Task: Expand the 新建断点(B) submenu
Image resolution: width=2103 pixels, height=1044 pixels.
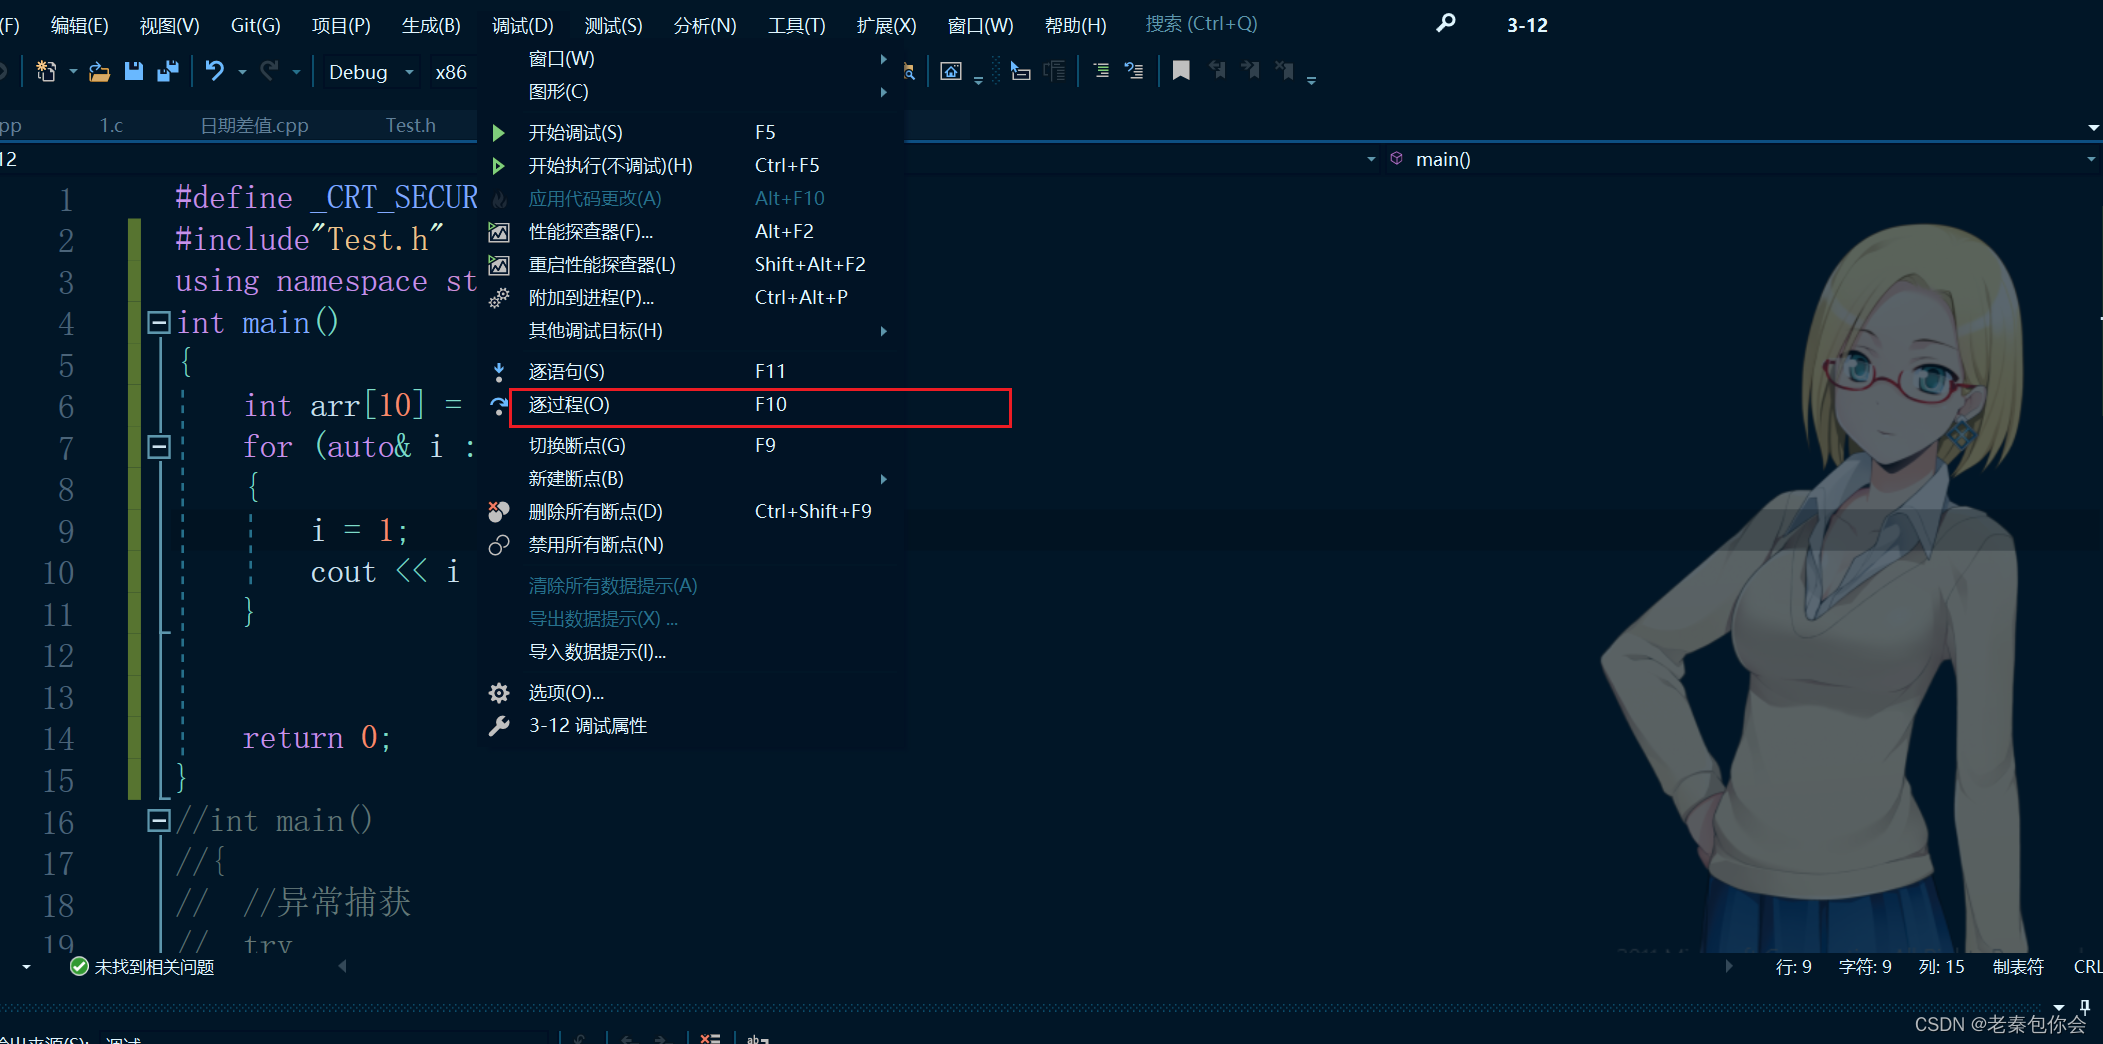Action: pos(695,479)
